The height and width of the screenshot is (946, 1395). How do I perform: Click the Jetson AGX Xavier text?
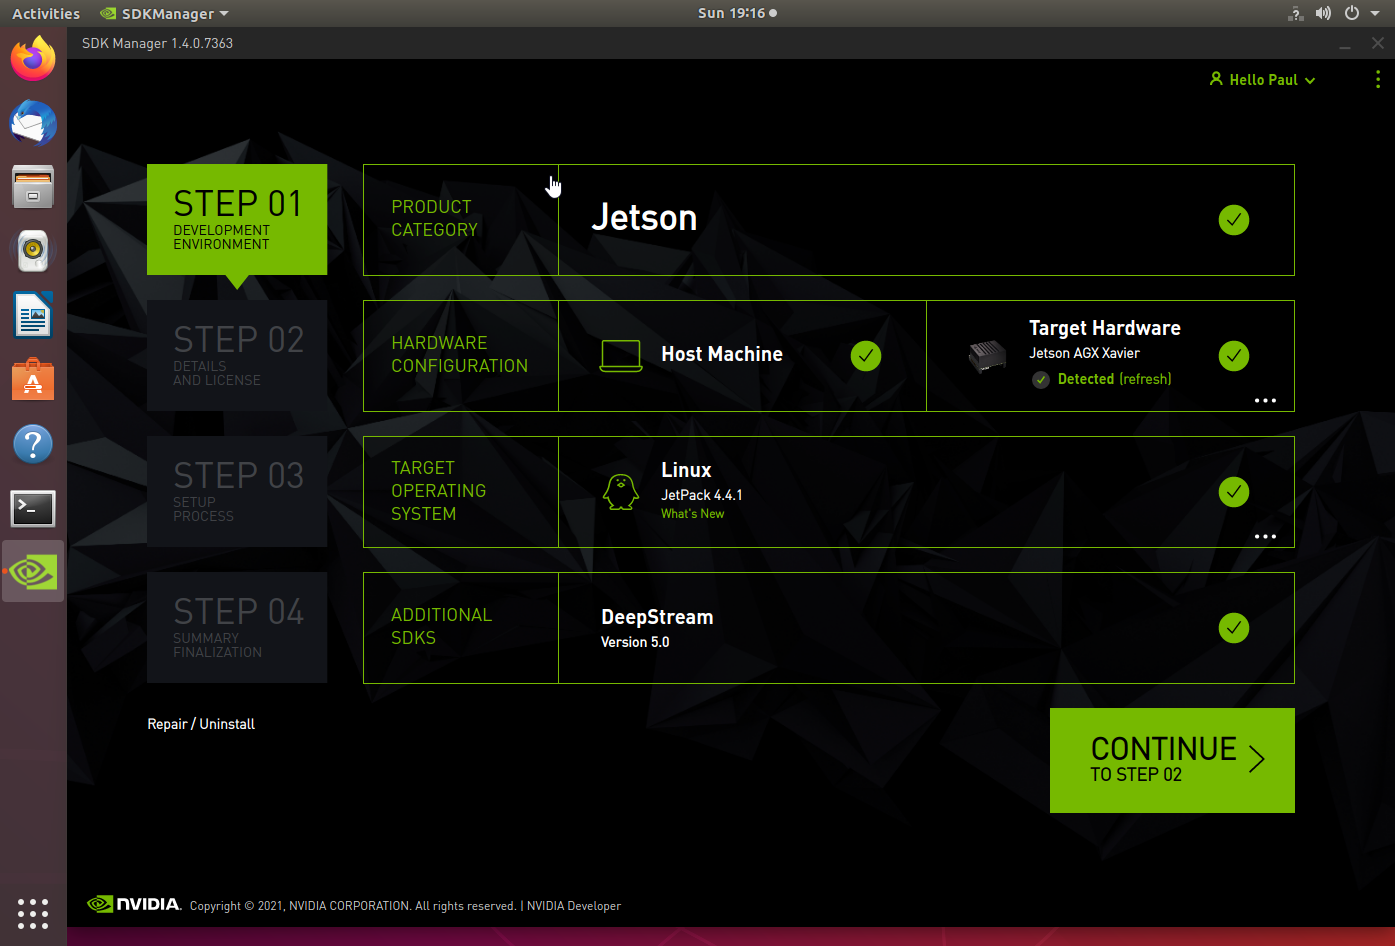click(1084, 353)
